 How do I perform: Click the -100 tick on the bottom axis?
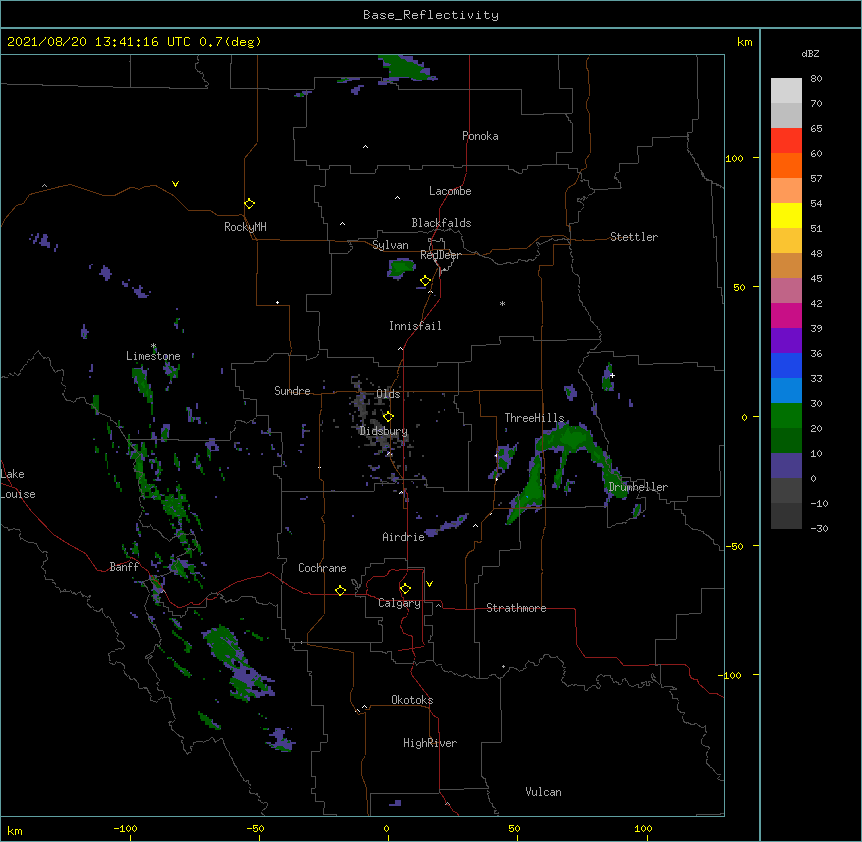point(125,828)
